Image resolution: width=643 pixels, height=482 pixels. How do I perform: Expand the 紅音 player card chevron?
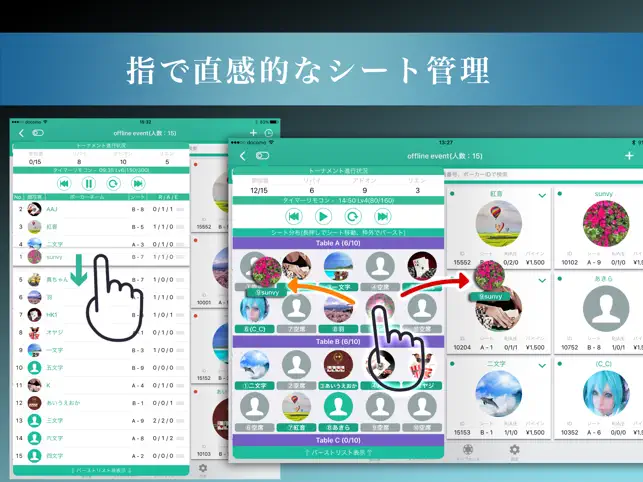coord(542,196)
